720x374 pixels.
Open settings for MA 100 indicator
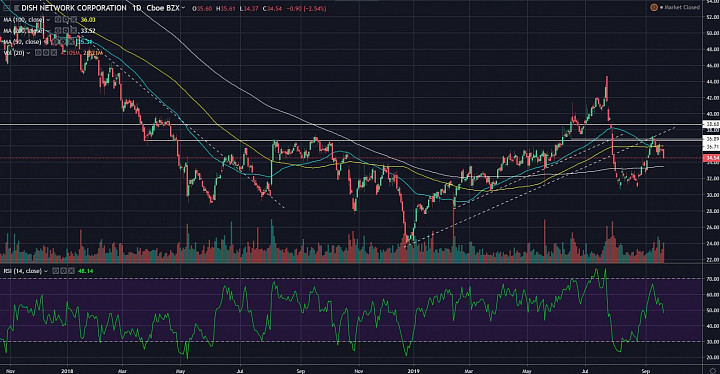click(x=66, y=20)
